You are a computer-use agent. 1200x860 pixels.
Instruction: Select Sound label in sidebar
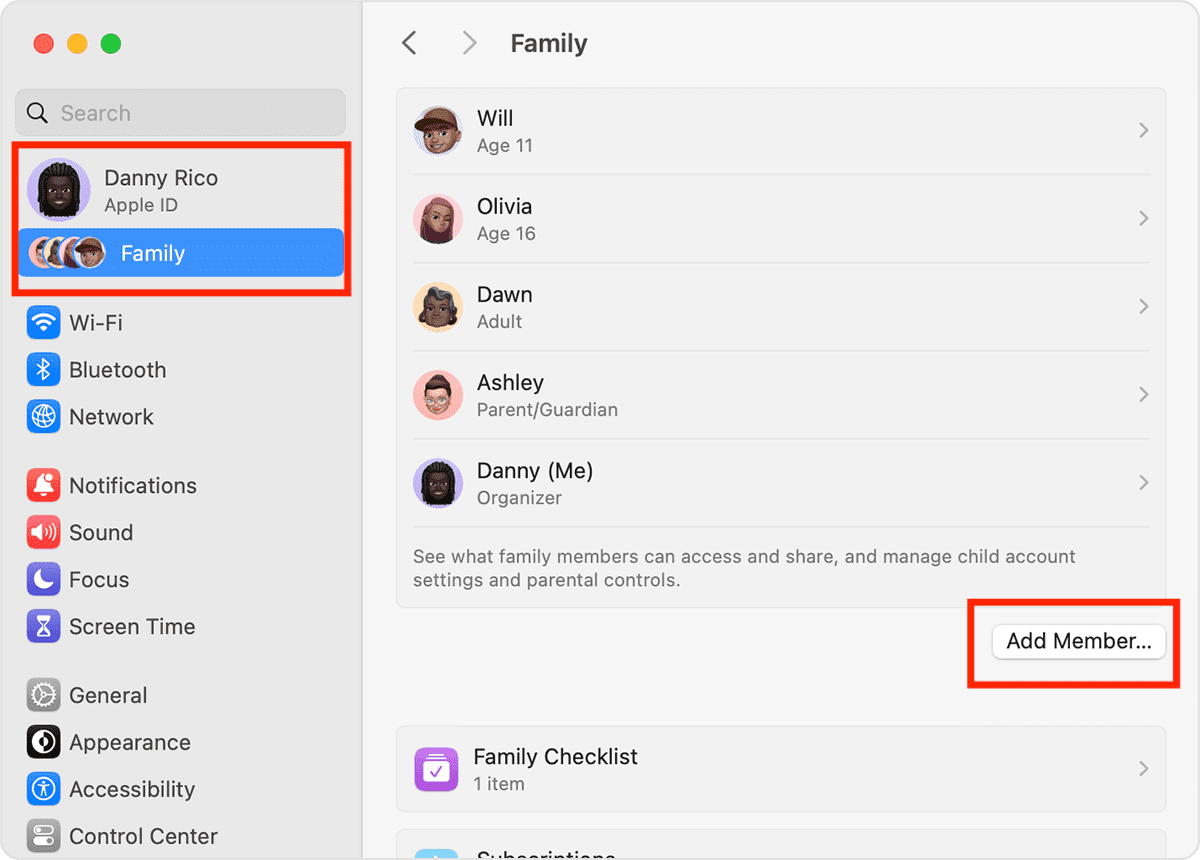(101, 532)
